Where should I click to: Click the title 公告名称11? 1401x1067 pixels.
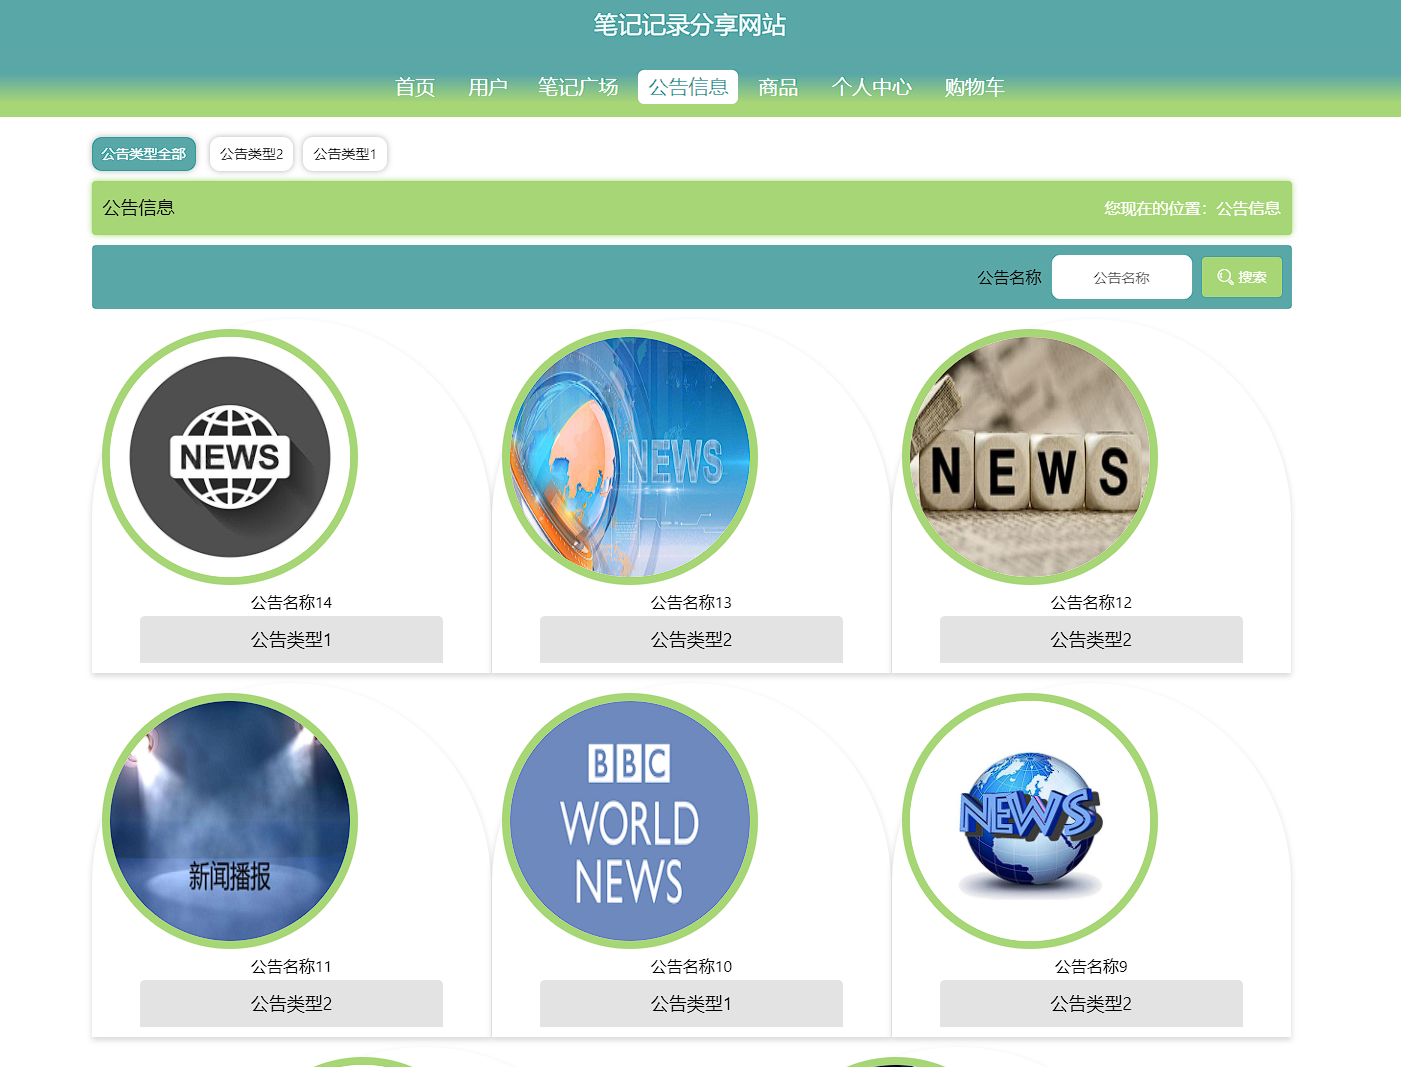coord(291,966)
